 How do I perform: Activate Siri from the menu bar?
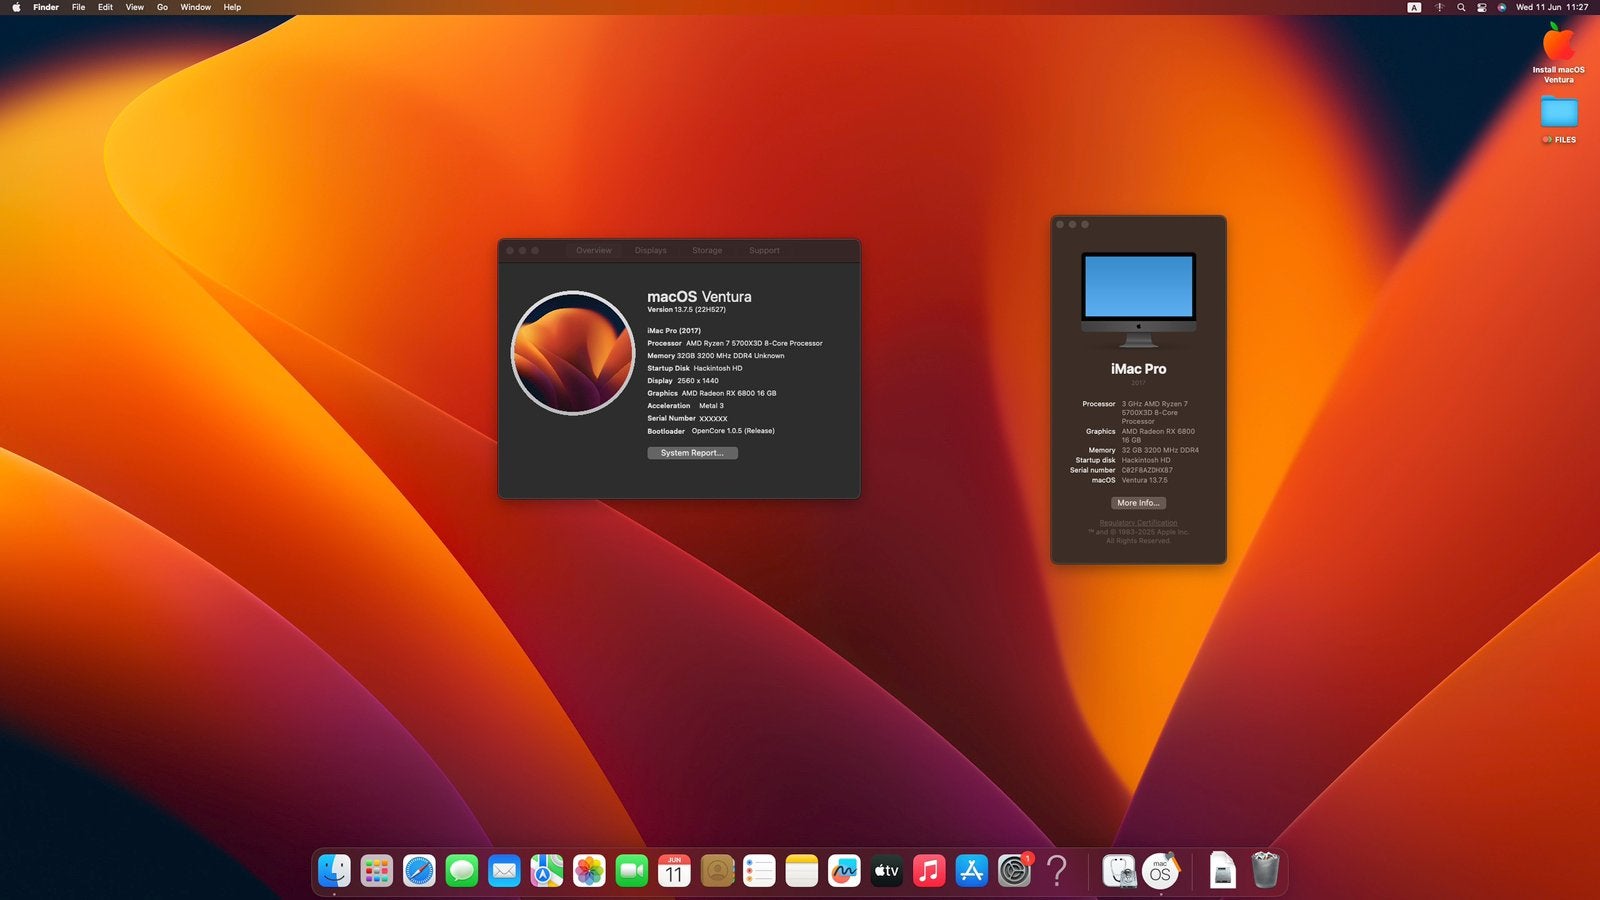pyautogui.click(x=1502, y=7)
